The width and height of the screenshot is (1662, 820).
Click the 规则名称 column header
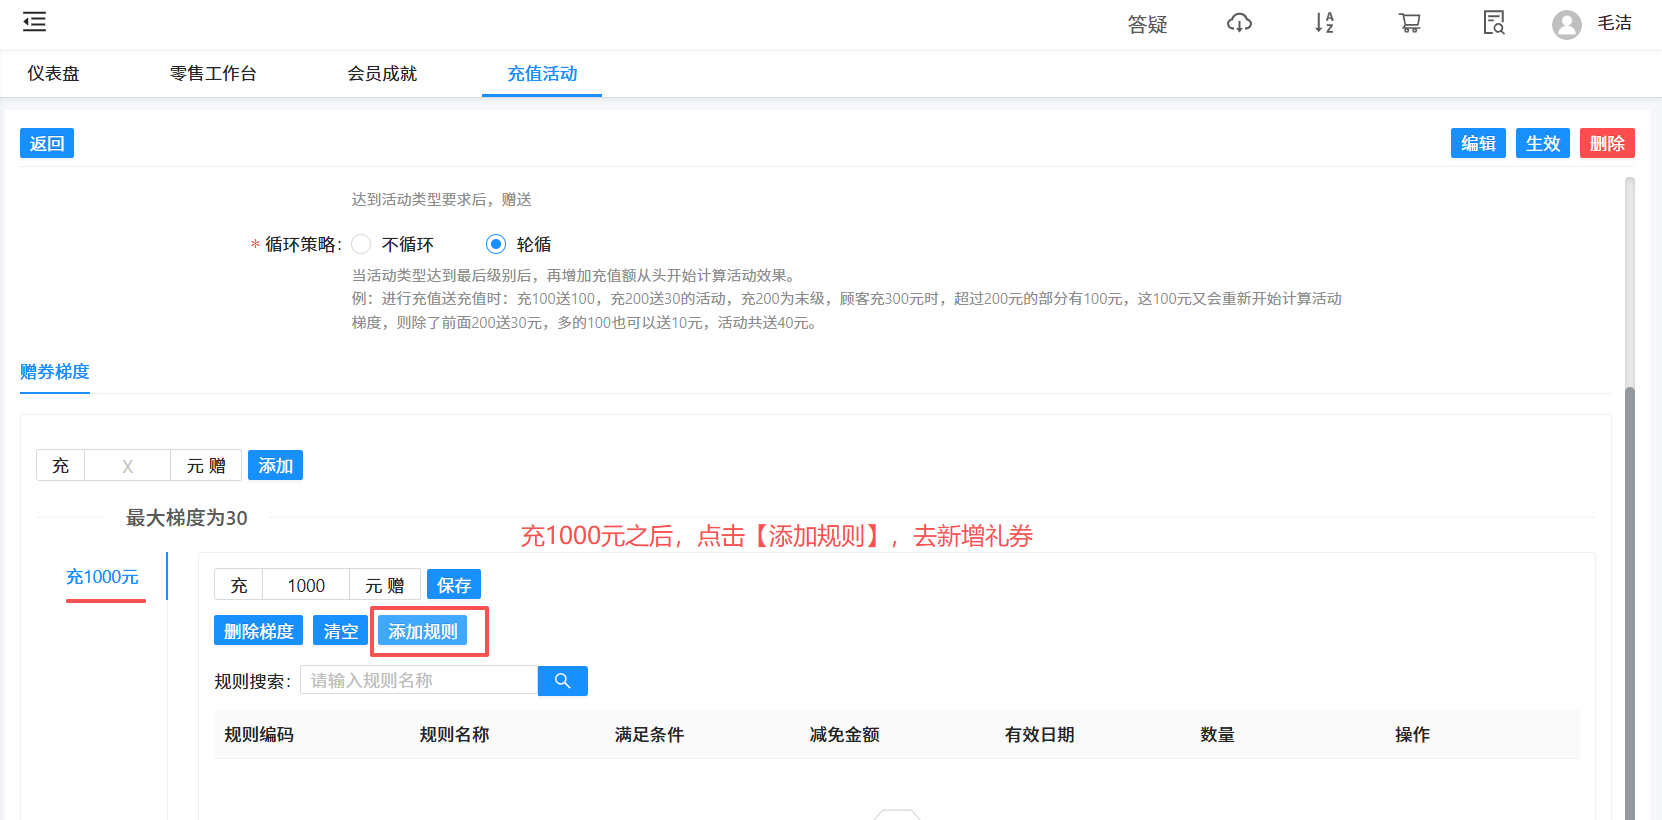click(x=454, y=735)
